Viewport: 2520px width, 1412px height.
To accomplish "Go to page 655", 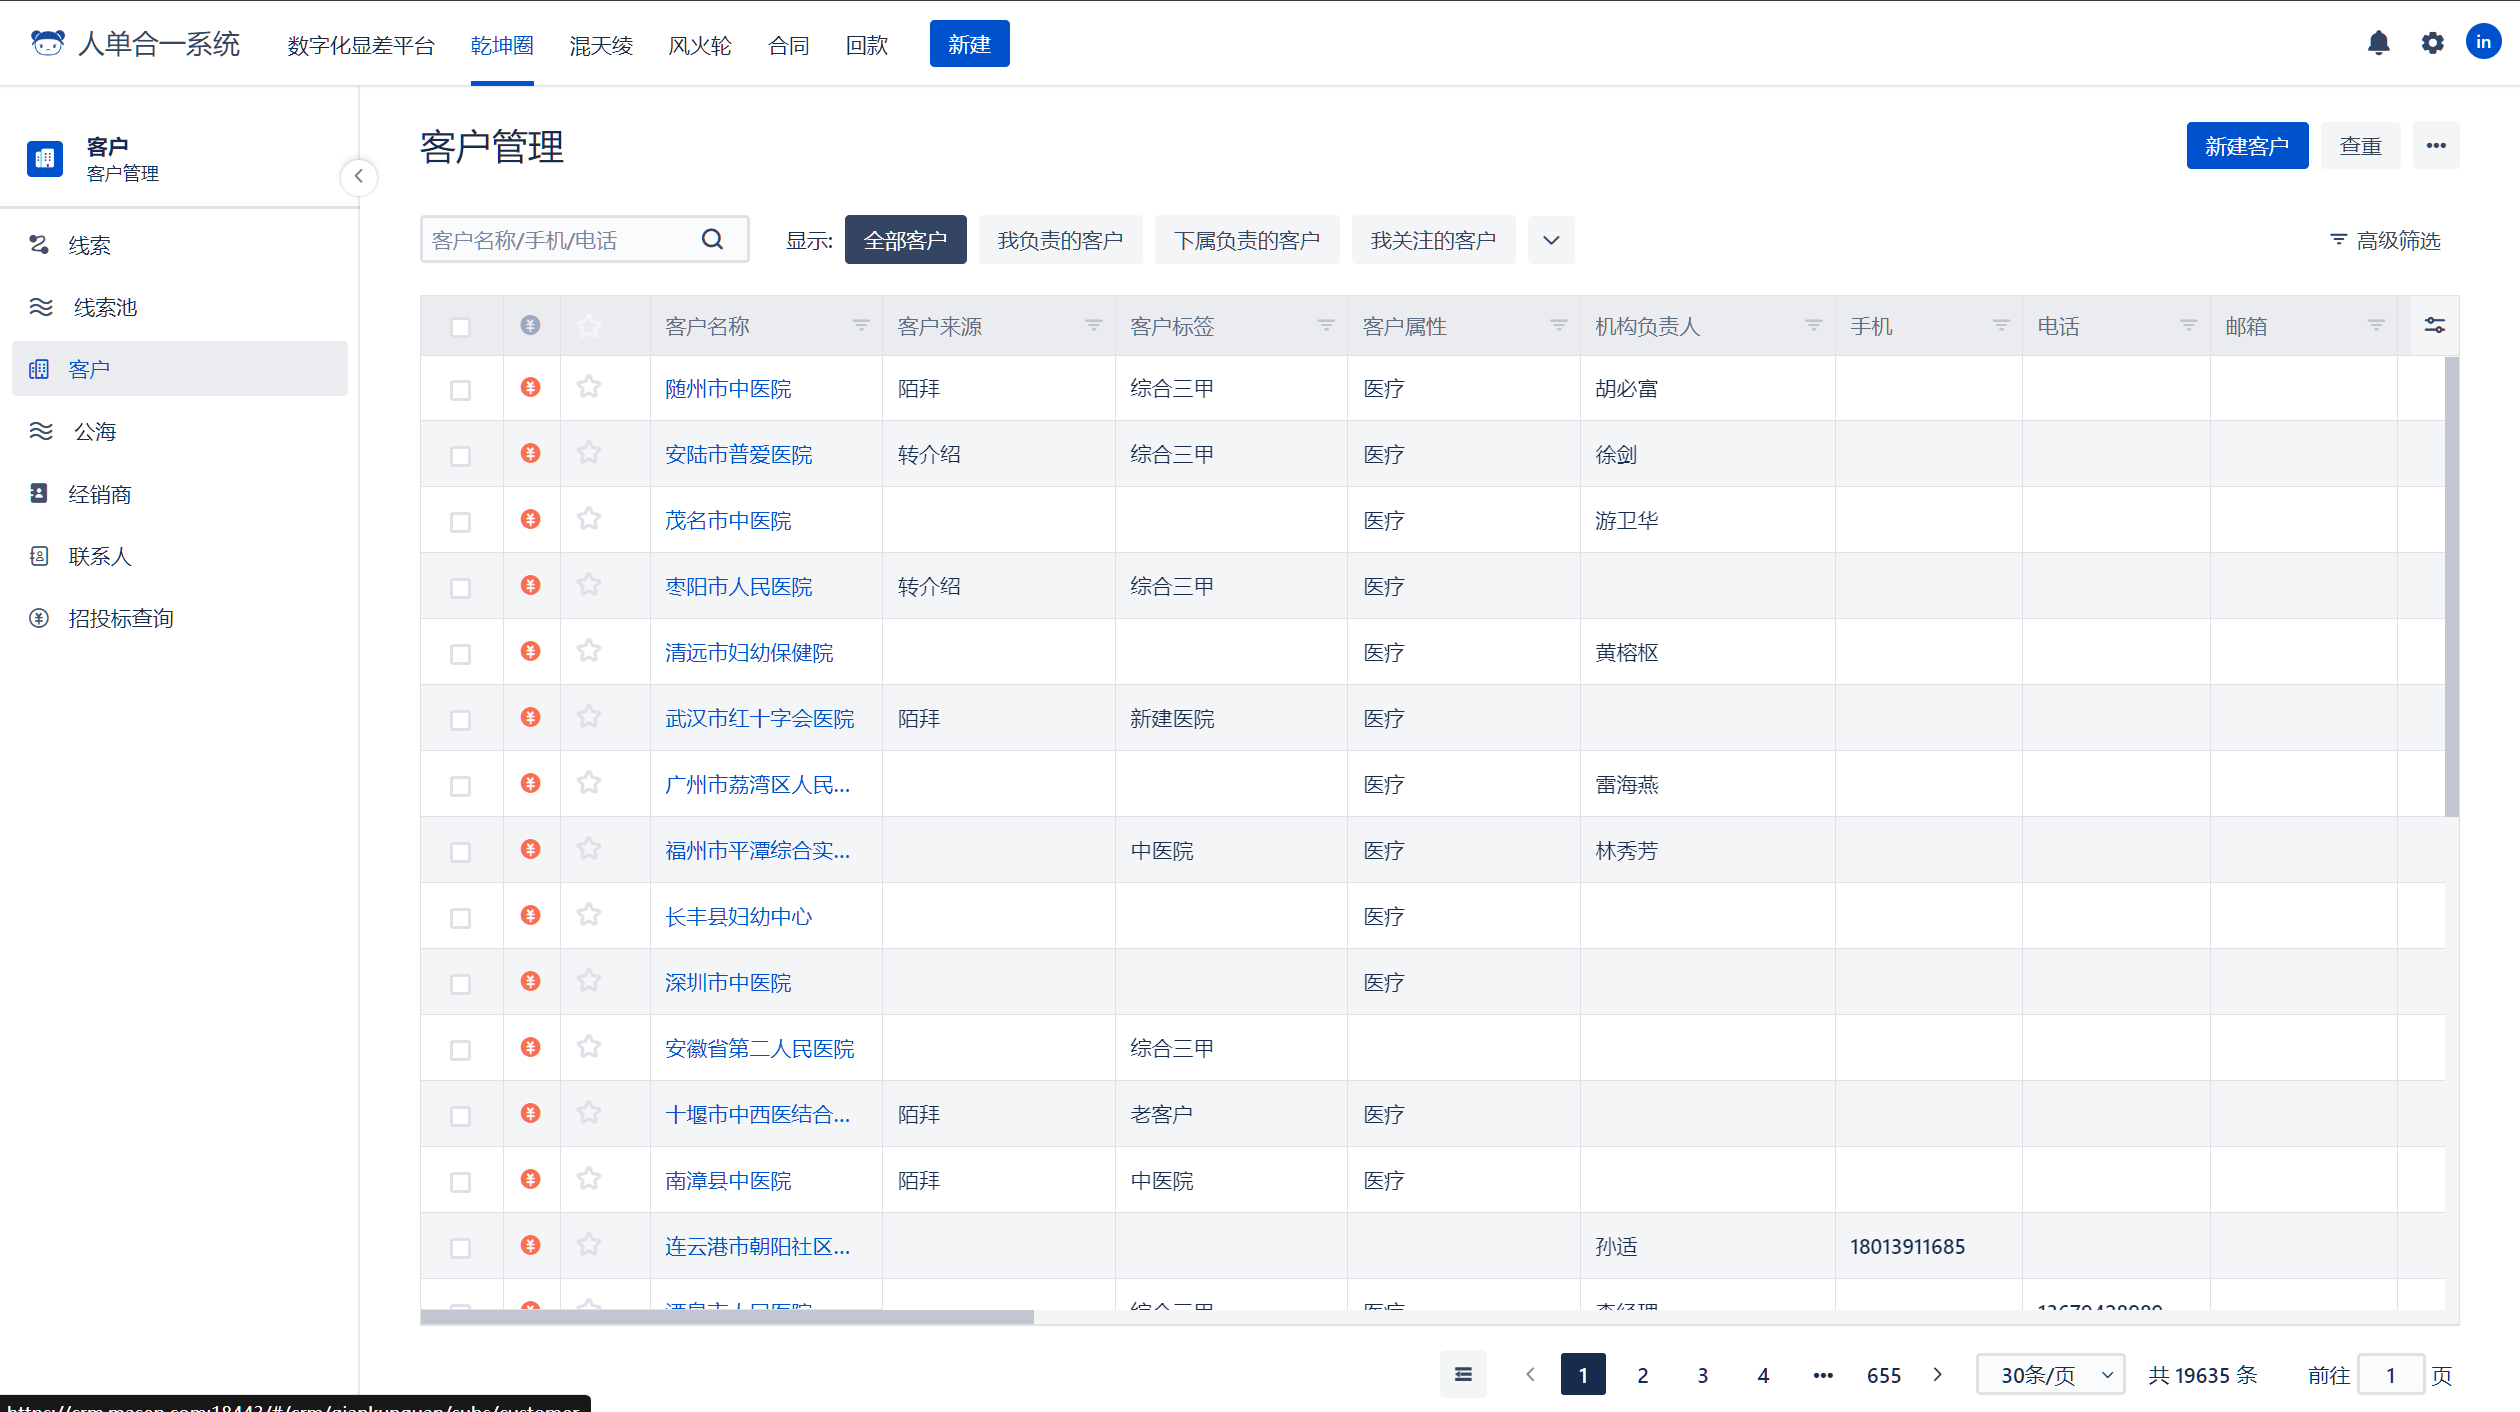I will click(1883, 1375).
